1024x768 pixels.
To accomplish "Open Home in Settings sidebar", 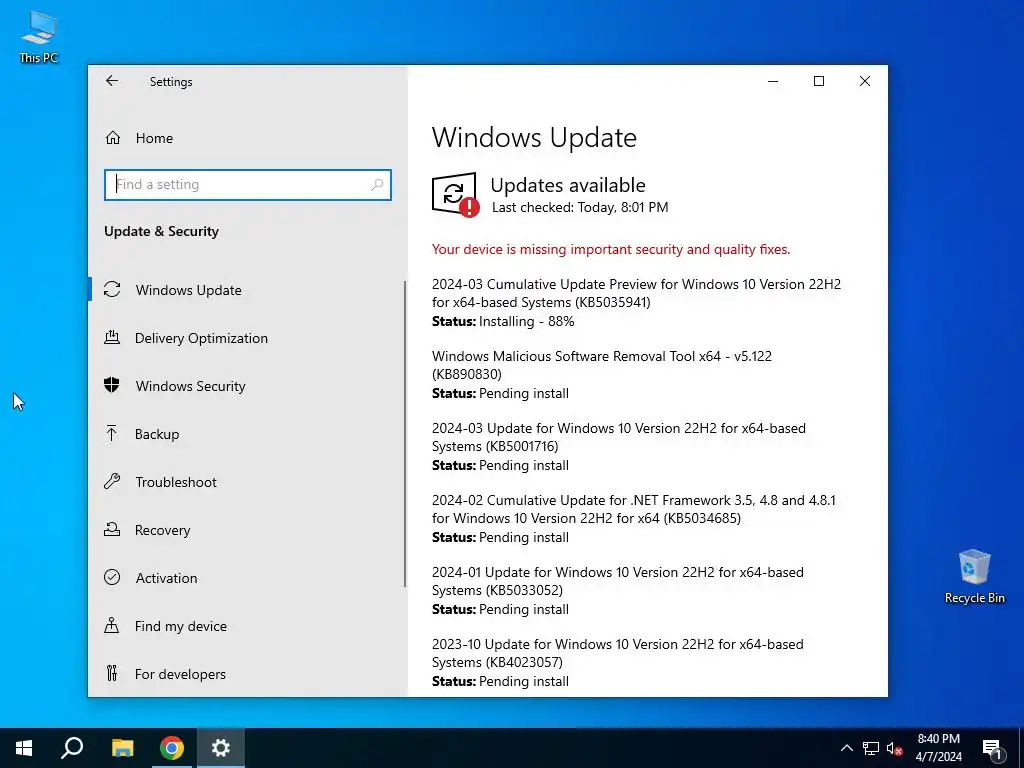I will pos(248,138).
